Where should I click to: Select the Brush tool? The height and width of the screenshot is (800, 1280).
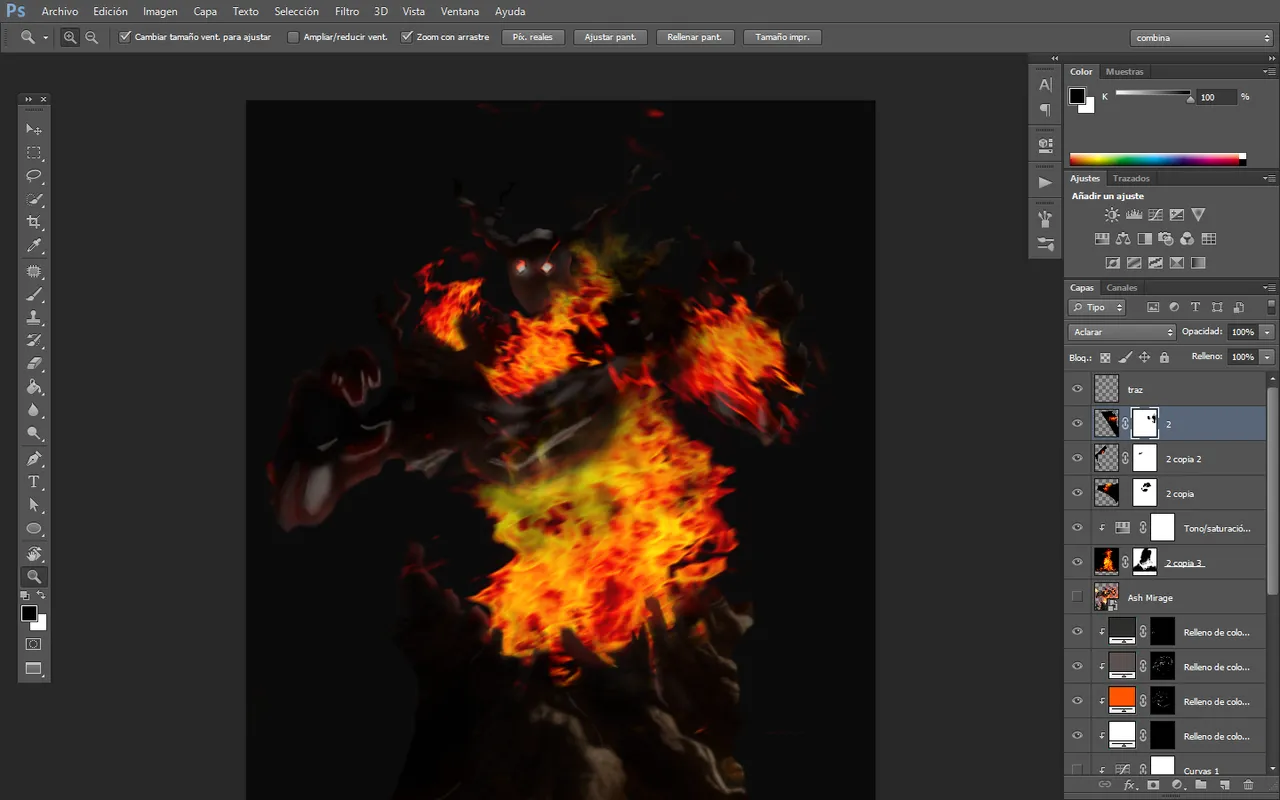[x=34, y=295]
